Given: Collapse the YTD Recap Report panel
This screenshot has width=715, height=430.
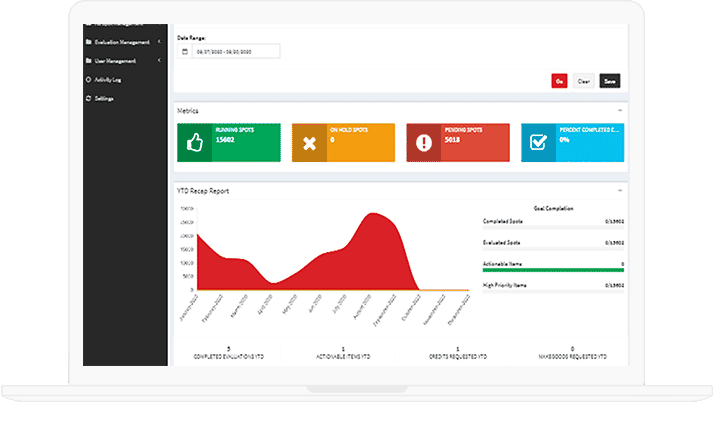Looking at the screenshot, I should 620,190.
